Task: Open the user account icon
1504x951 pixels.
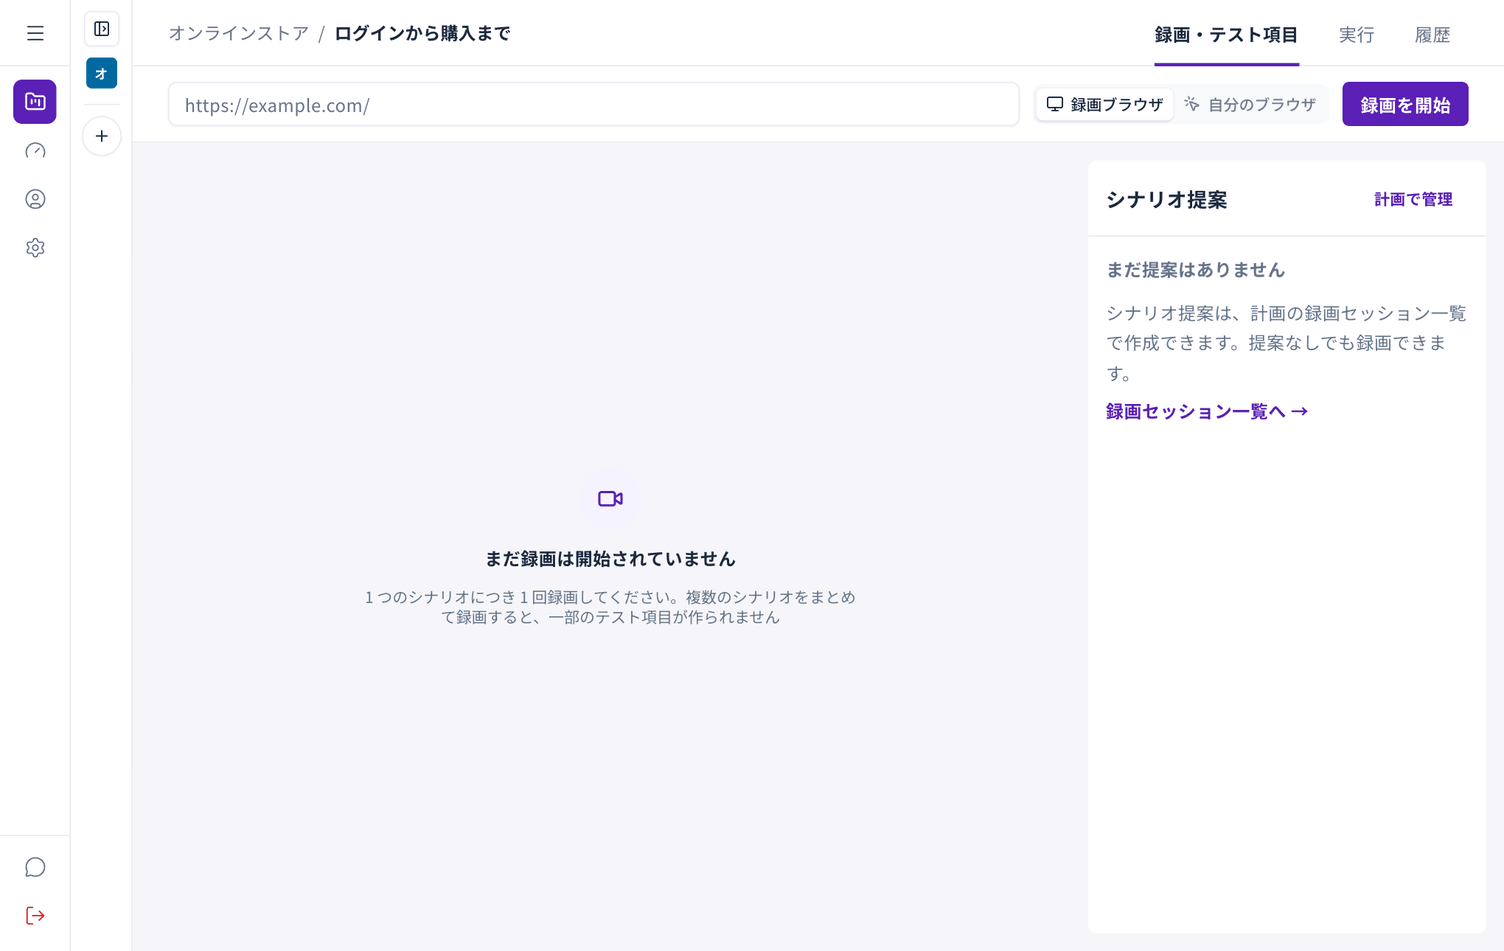Action: [35, 199]
